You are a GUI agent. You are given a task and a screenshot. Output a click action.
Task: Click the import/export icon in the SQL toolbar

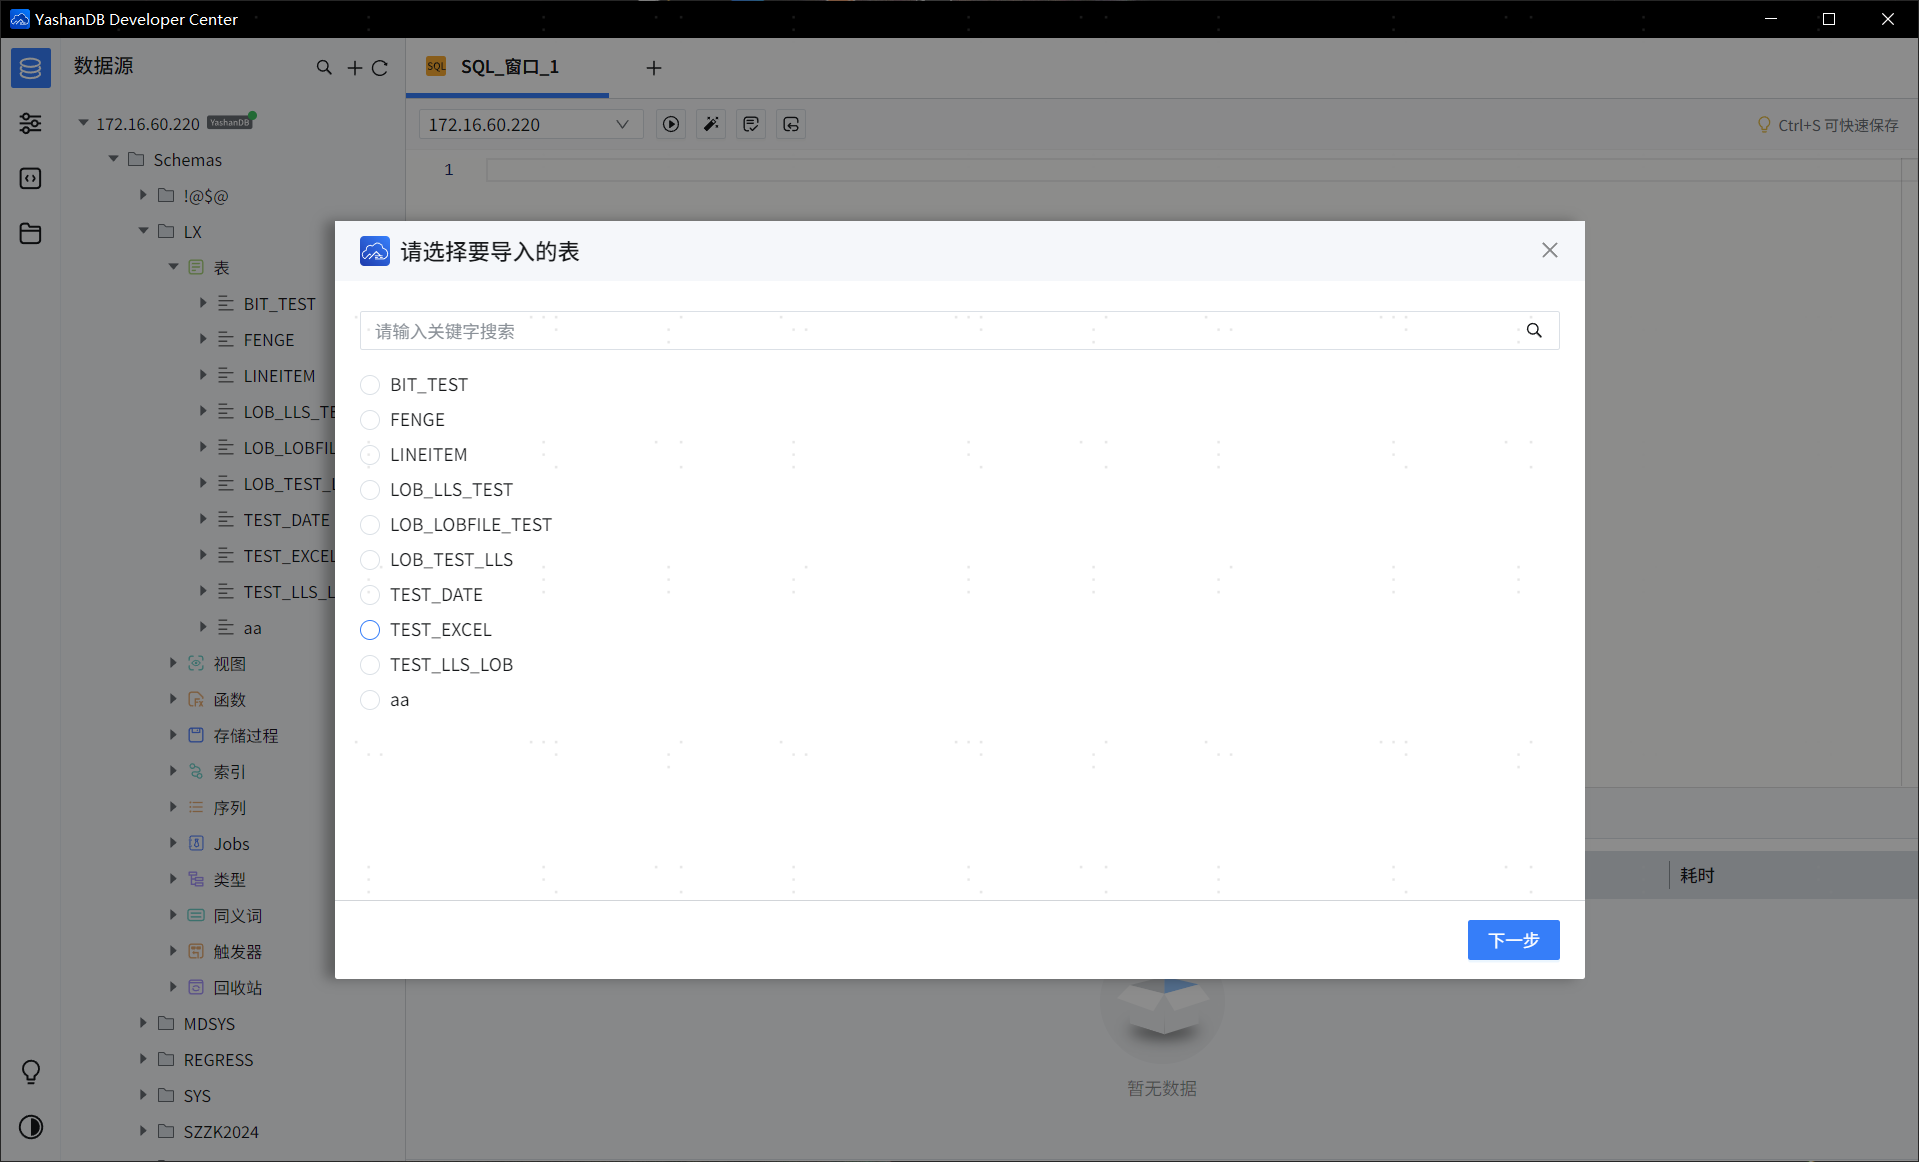[x=790, y=124]
